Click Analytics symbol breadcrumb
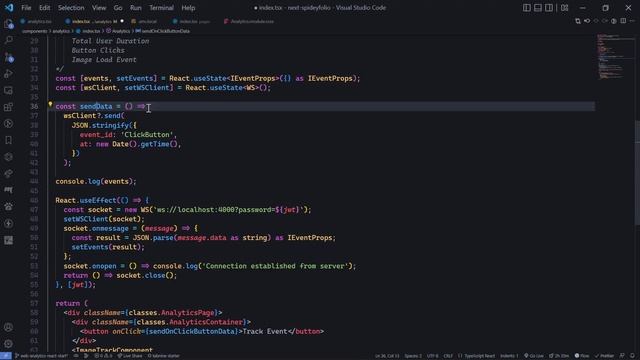The width and height of the screenshot is (640, 360). 118,31
